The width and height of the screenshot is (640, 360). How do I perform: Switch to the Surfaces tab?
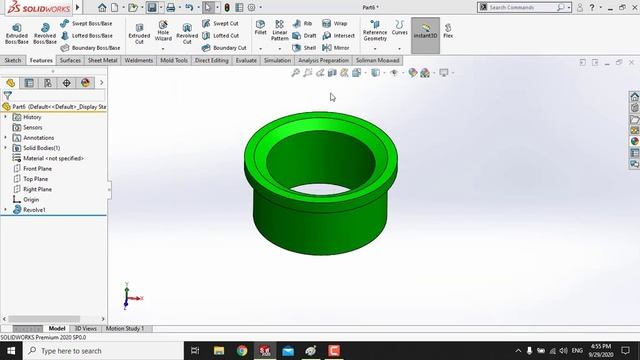click(70, 60)
